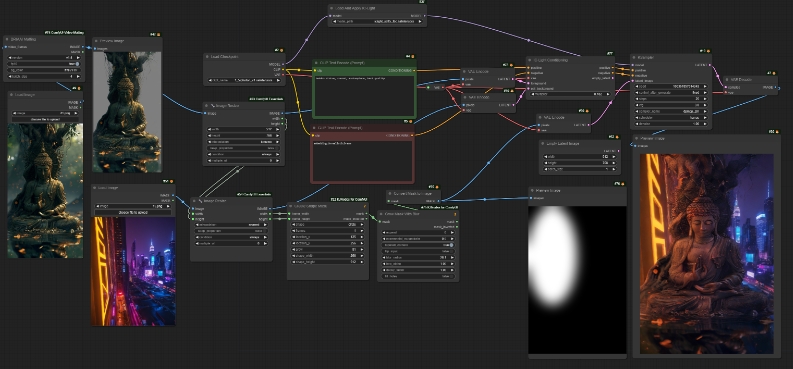
Task: Toggle tapered_corners switch in Grow Mask node
Action: (x=418, y=245)
